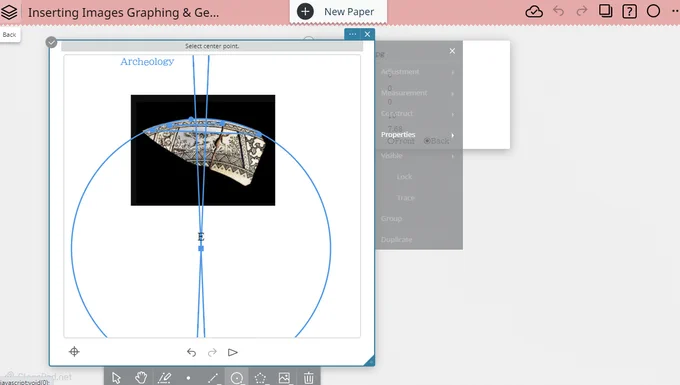
Task: Expand the Adjustment submenu
Action: coord(418,72)
